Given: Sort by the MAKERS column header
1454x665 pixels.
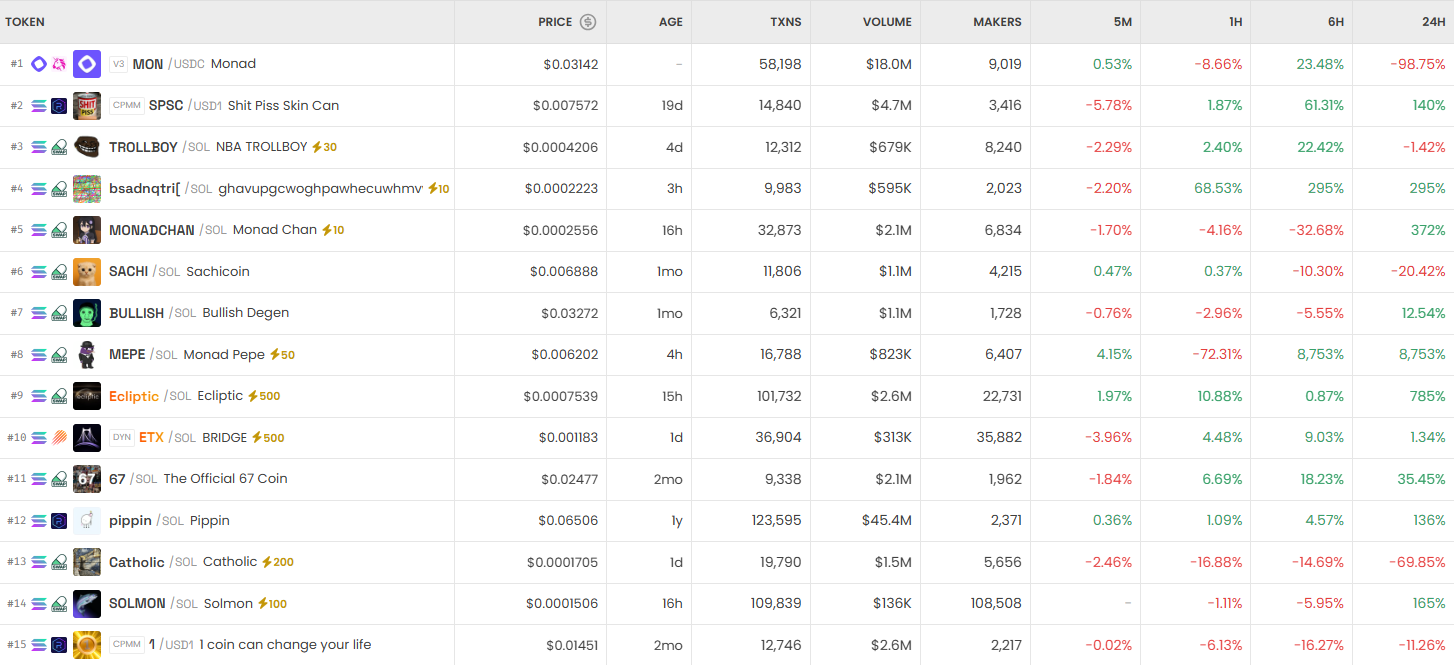Looking at the screenshot, I should click(x=997, y=22).
